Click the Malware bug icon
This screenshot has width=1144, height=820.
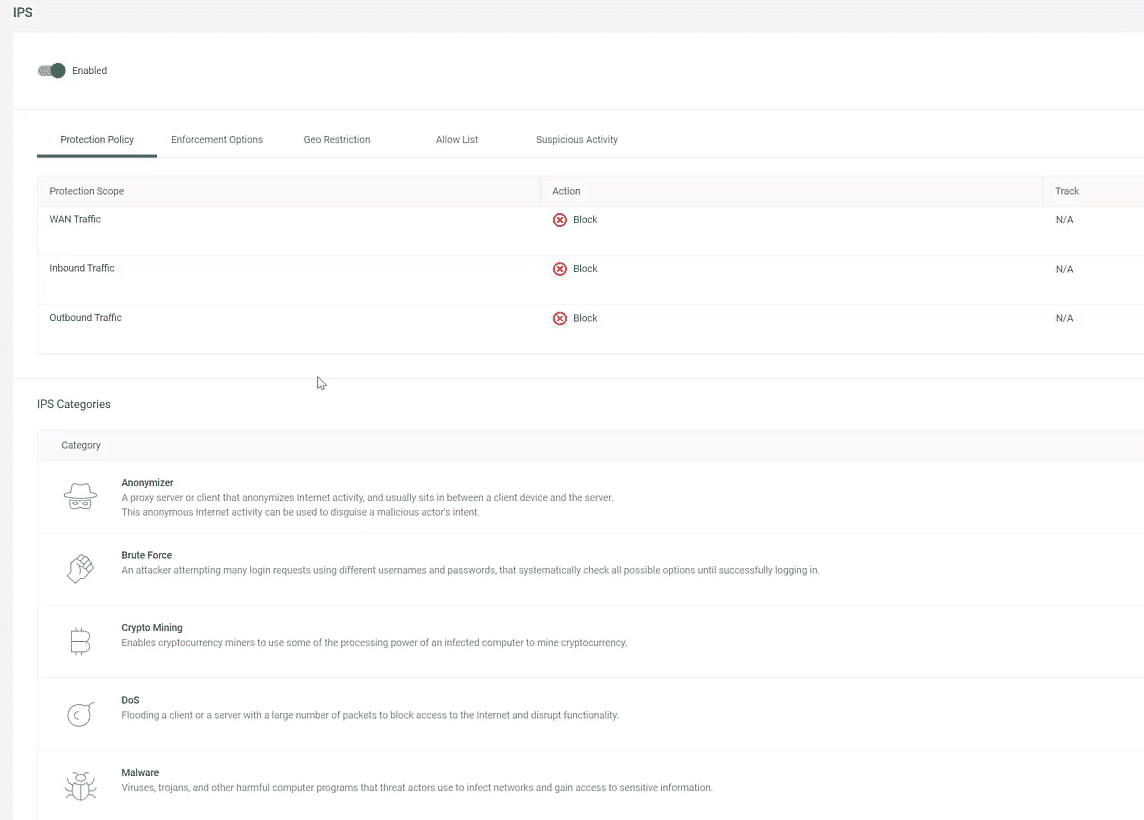(x=80, y=786)
